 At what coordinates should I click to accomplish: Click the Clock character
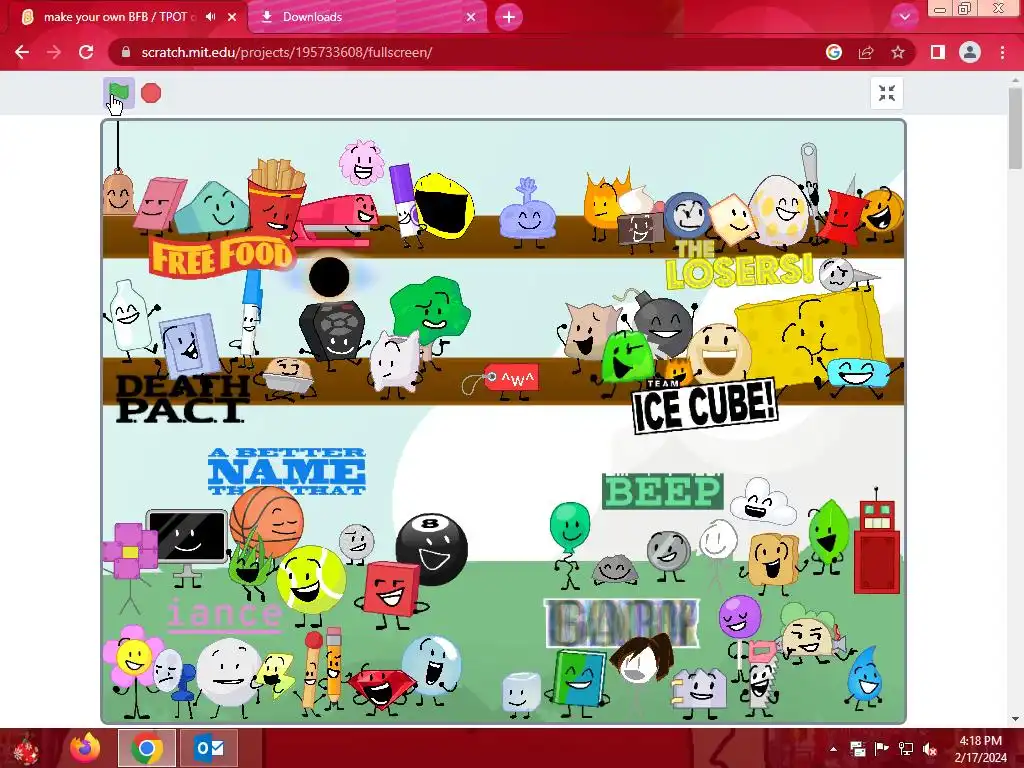click(x=688, y=214)
